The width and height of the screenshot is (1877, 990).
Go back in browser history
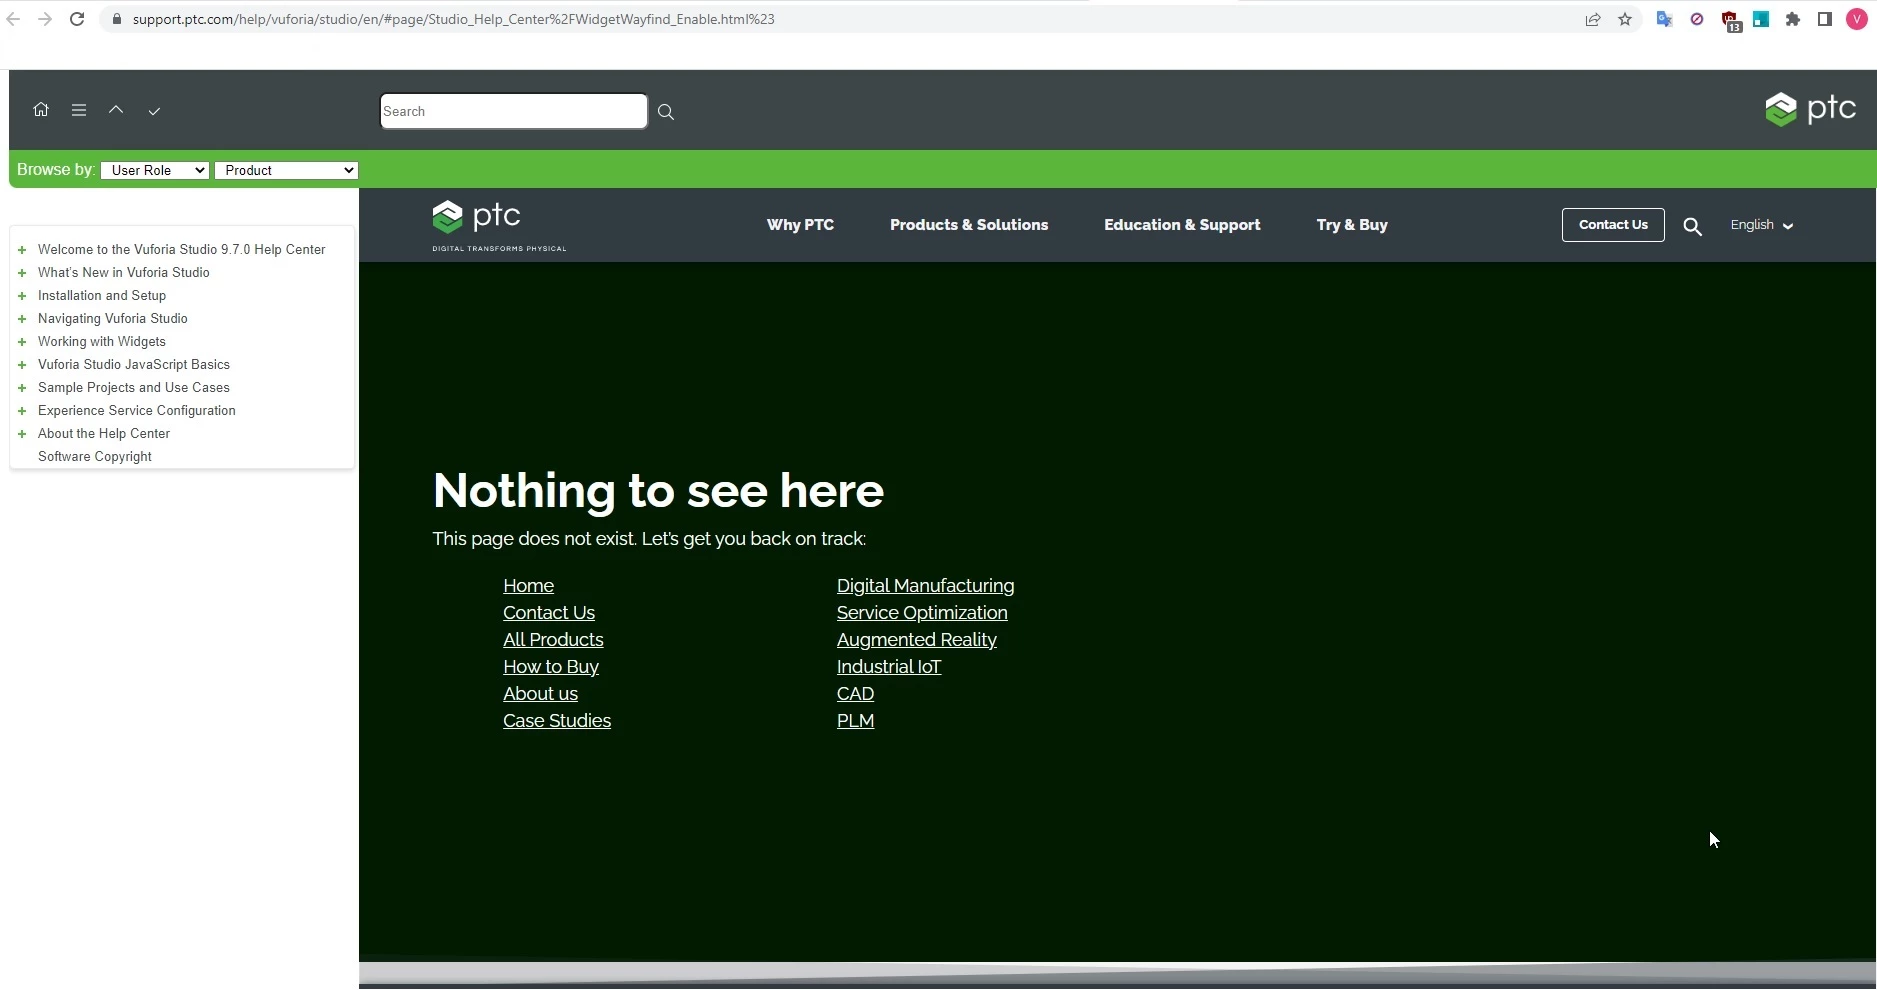point(14,19)
